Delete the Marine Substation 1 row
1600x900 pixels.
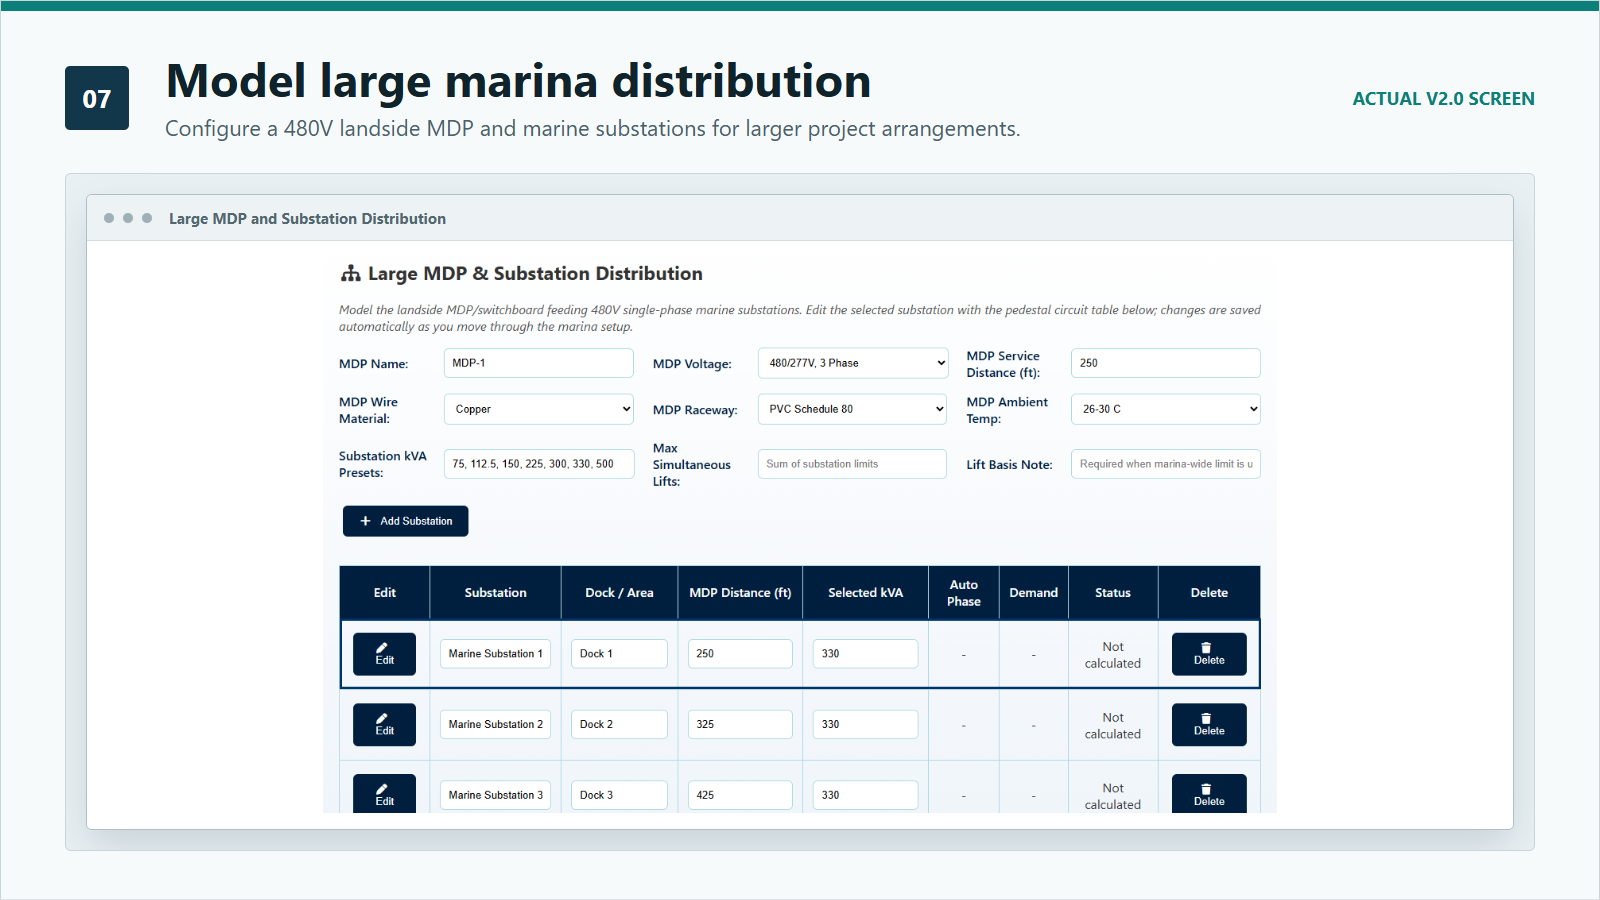point(1209,654)
